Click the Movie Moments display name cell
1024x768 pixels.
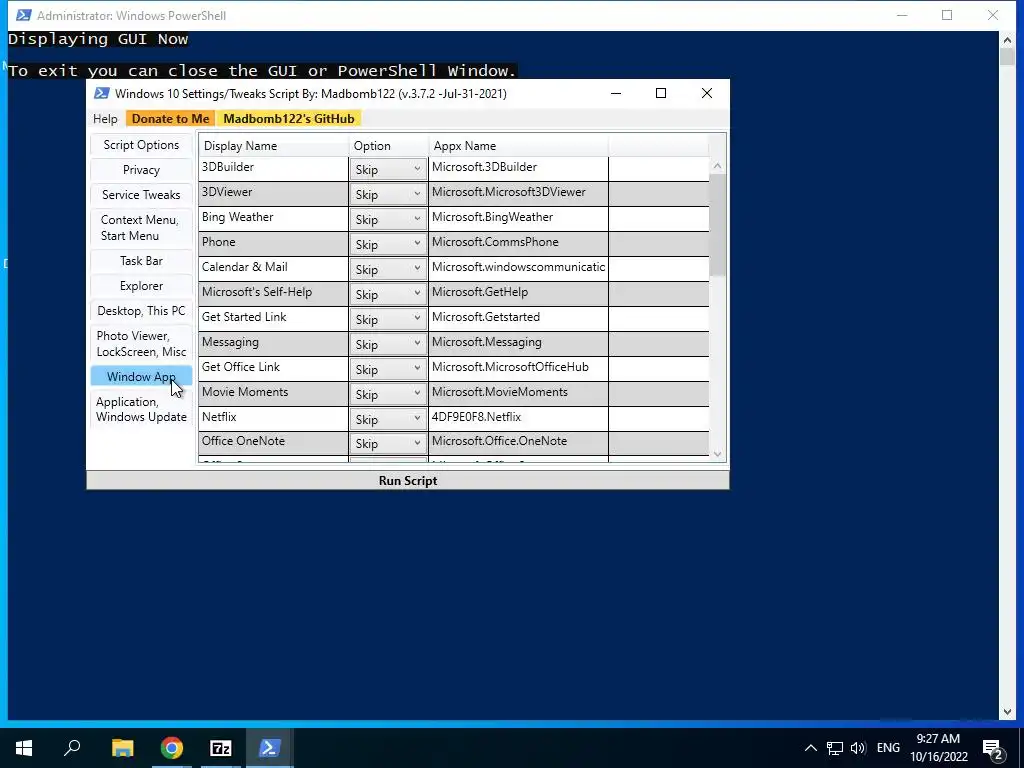(x=273, y=393)
